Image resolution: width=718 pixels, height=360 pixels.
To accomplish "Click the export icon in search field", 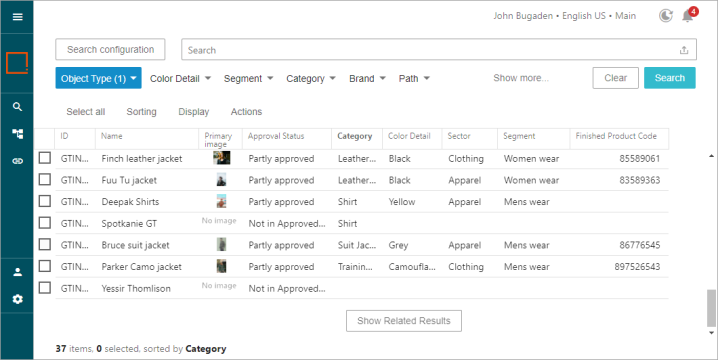I will [684, 50].
